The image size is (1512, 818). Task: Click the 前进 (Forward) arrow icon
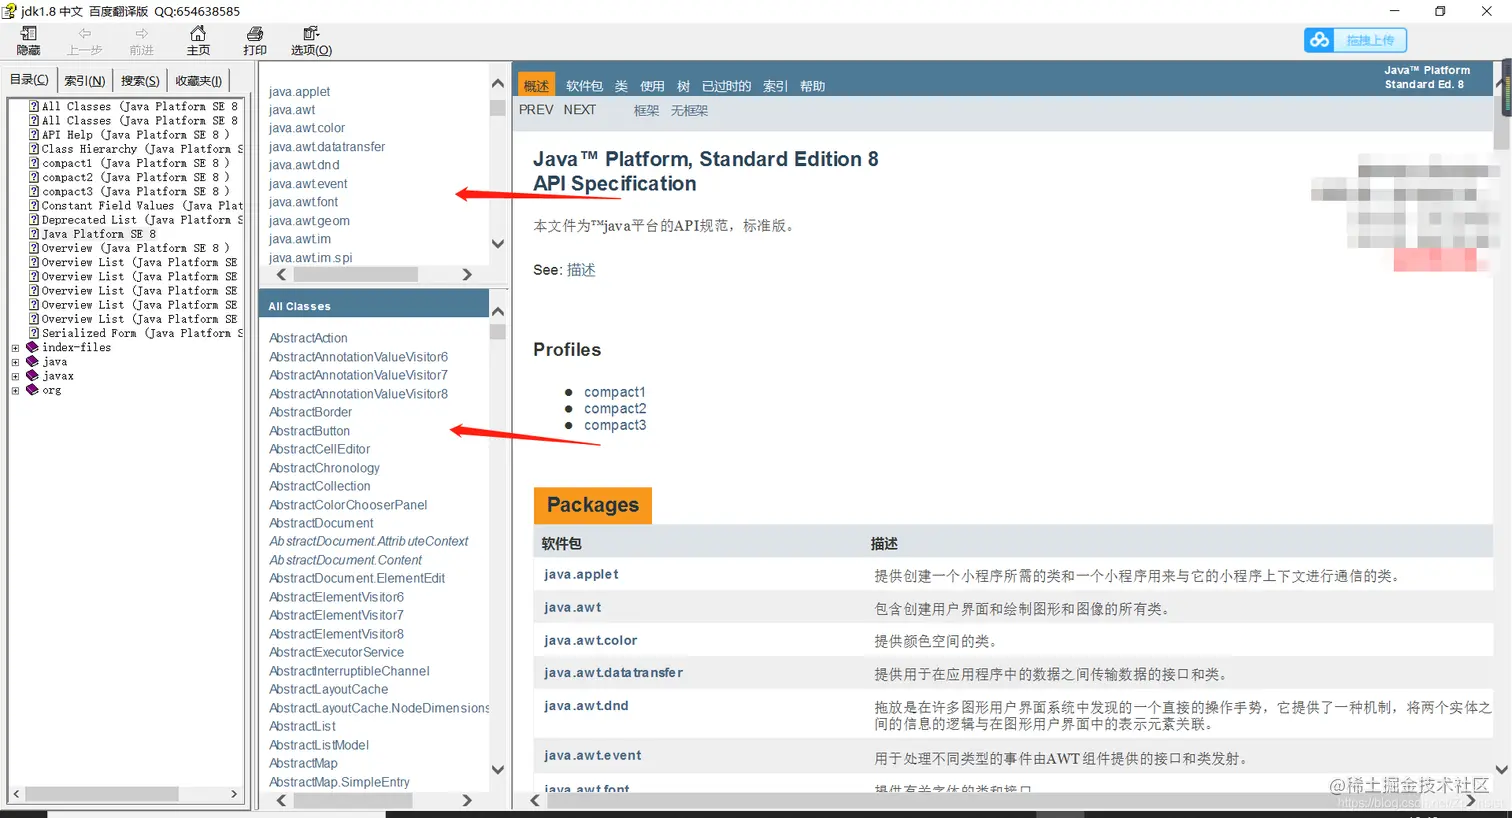[141, 34]
